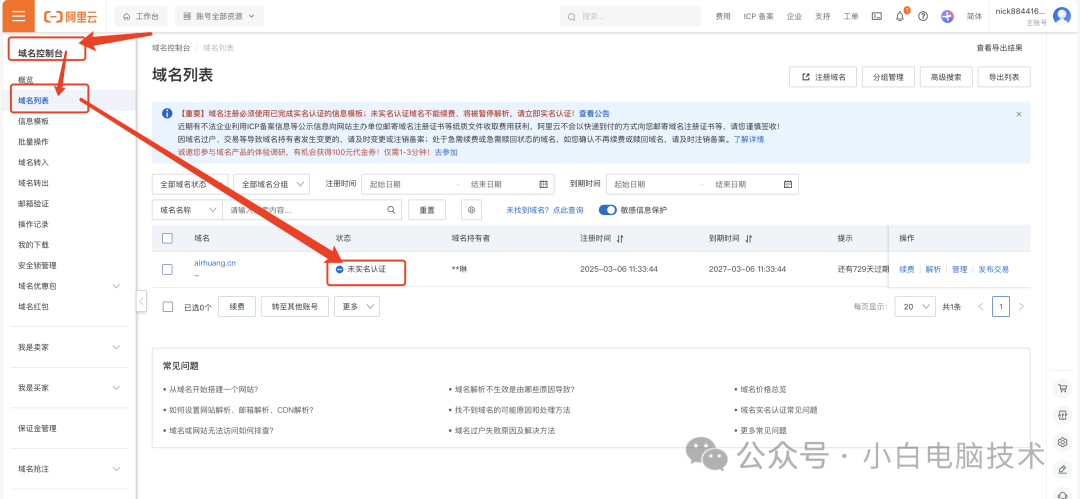Click the info icon in notice banner
Viewport: 1080px width, 499px height.
coord(167,114)
